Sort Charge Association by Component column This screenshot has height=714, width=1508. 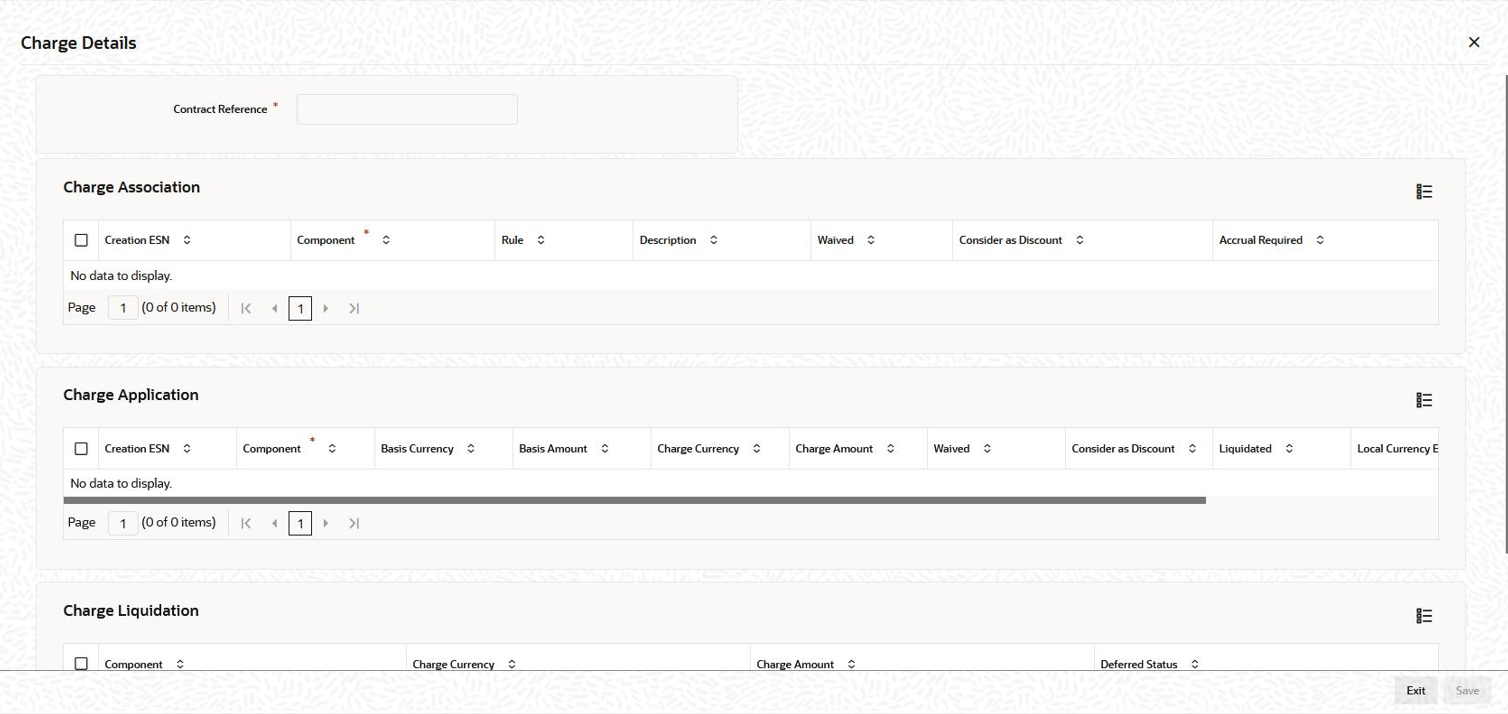click(386, 240)
